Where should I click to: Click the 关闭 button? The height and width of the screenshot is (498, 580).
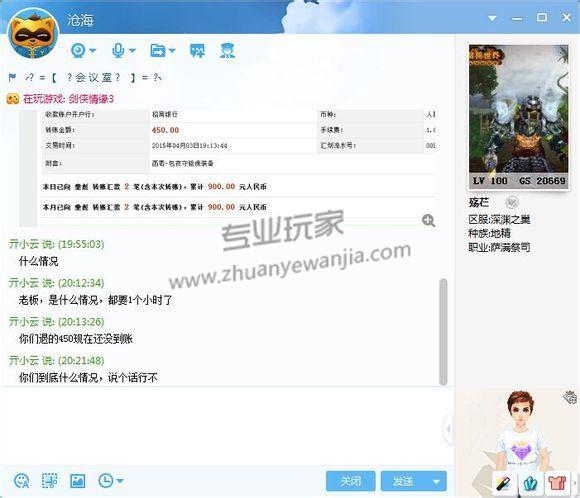(350, 481)
